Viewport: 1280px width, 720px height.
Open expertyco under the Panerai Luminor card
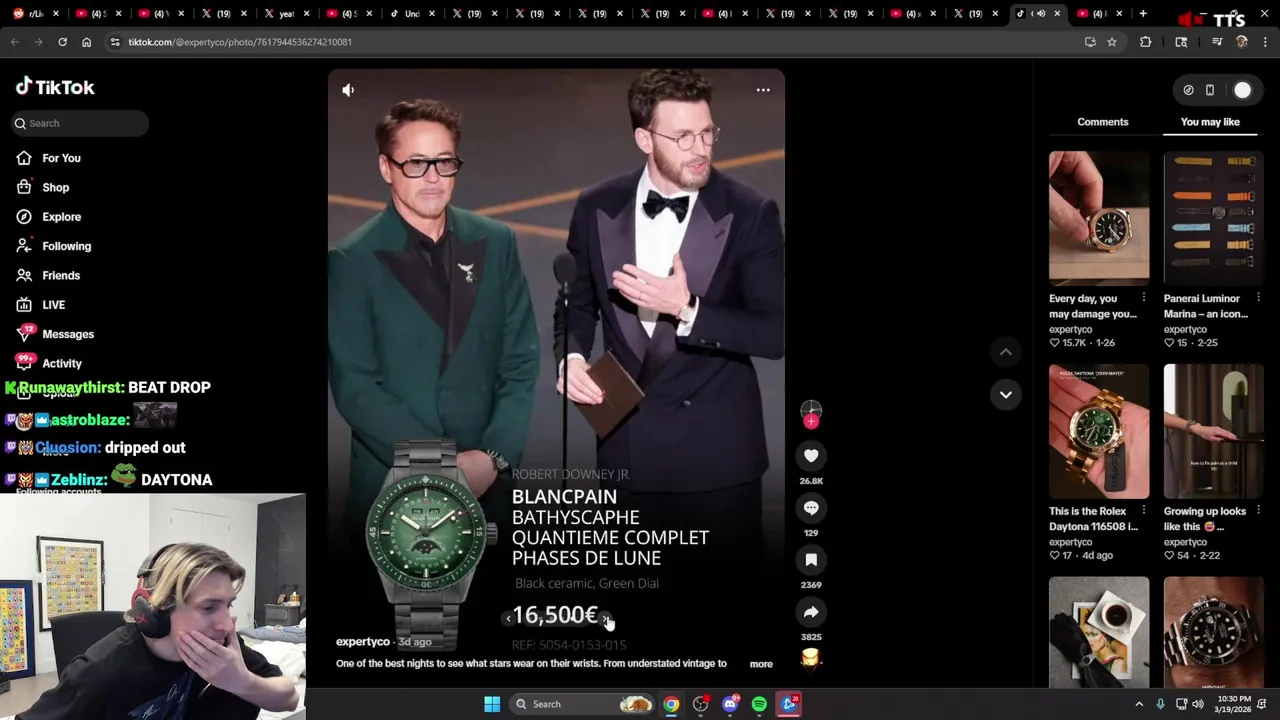click(x=1185, y=329)
